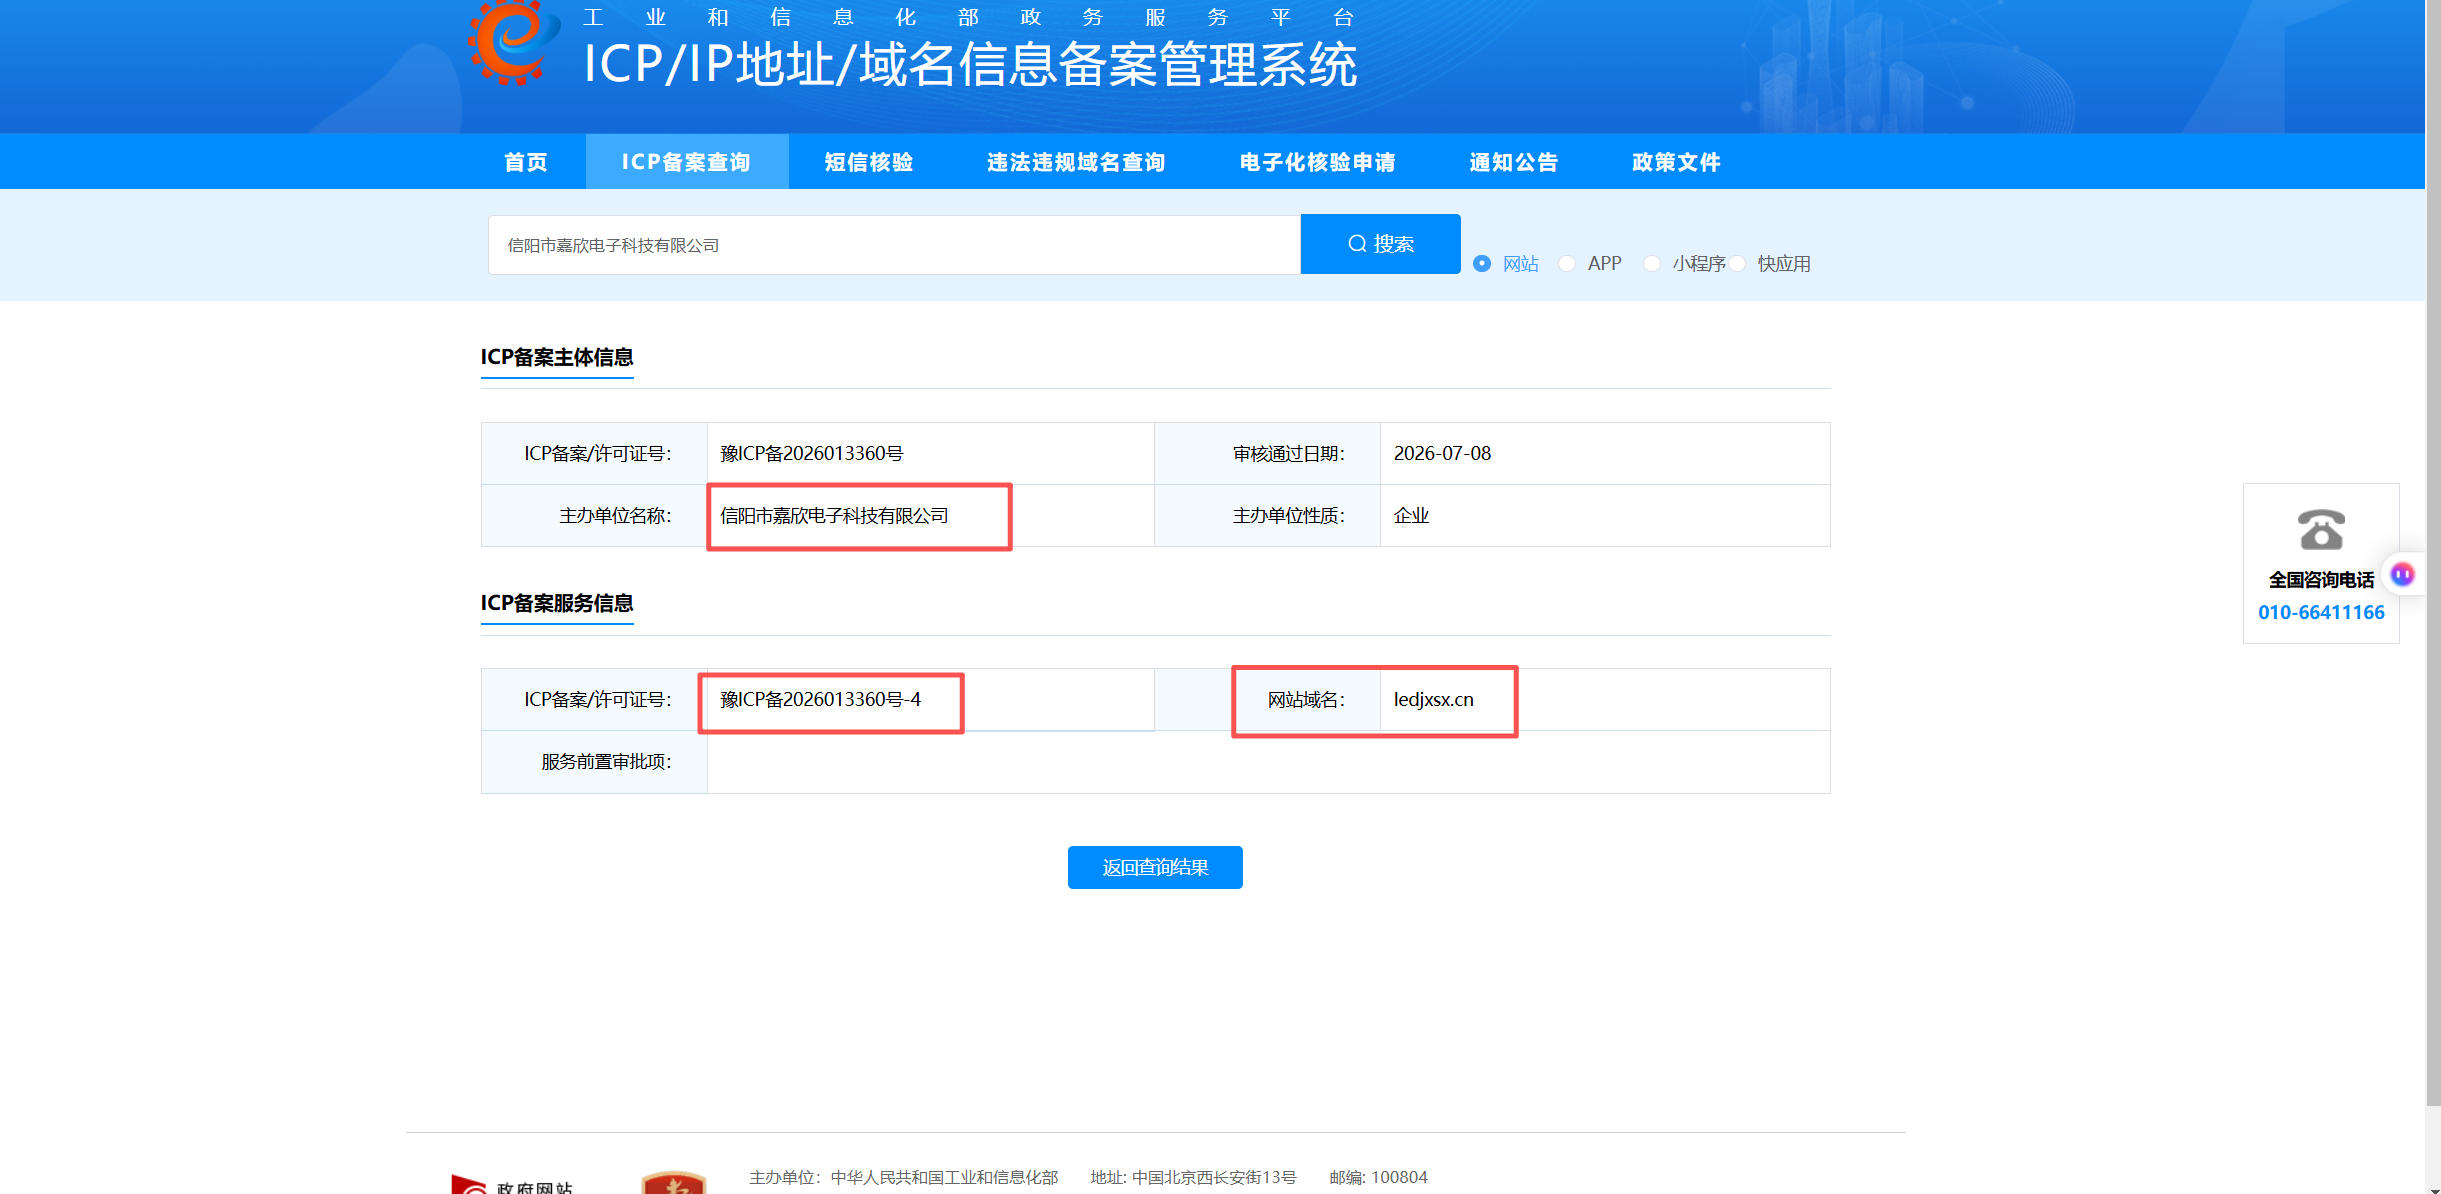Click the approval date 2026-07-08
Image resolution: width=2441 pixels, height=1194 pixels.
pyautogui.click(x=1442, y=453)
